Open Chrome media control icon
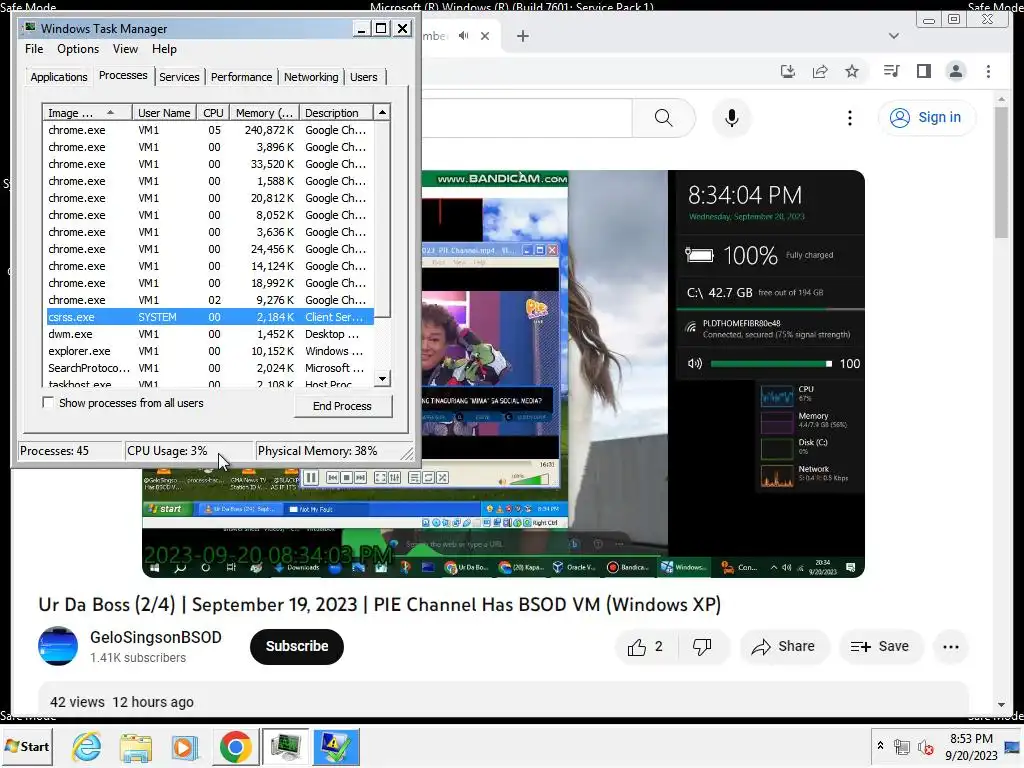This screenshot has height=768, width=1024. (x=891, y=71)
